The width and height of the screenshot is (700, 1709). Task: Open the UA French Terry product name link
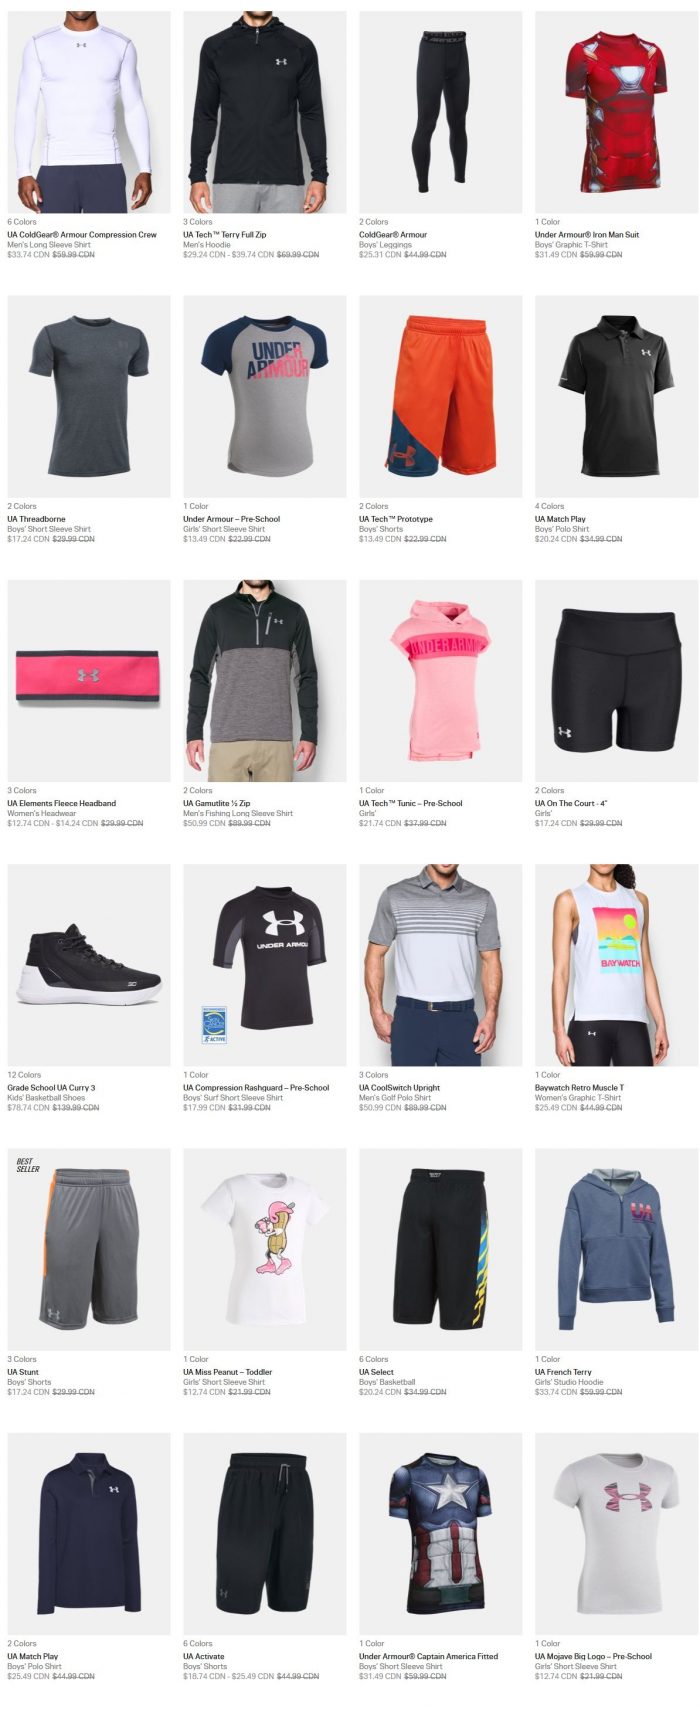(564, 1372)
